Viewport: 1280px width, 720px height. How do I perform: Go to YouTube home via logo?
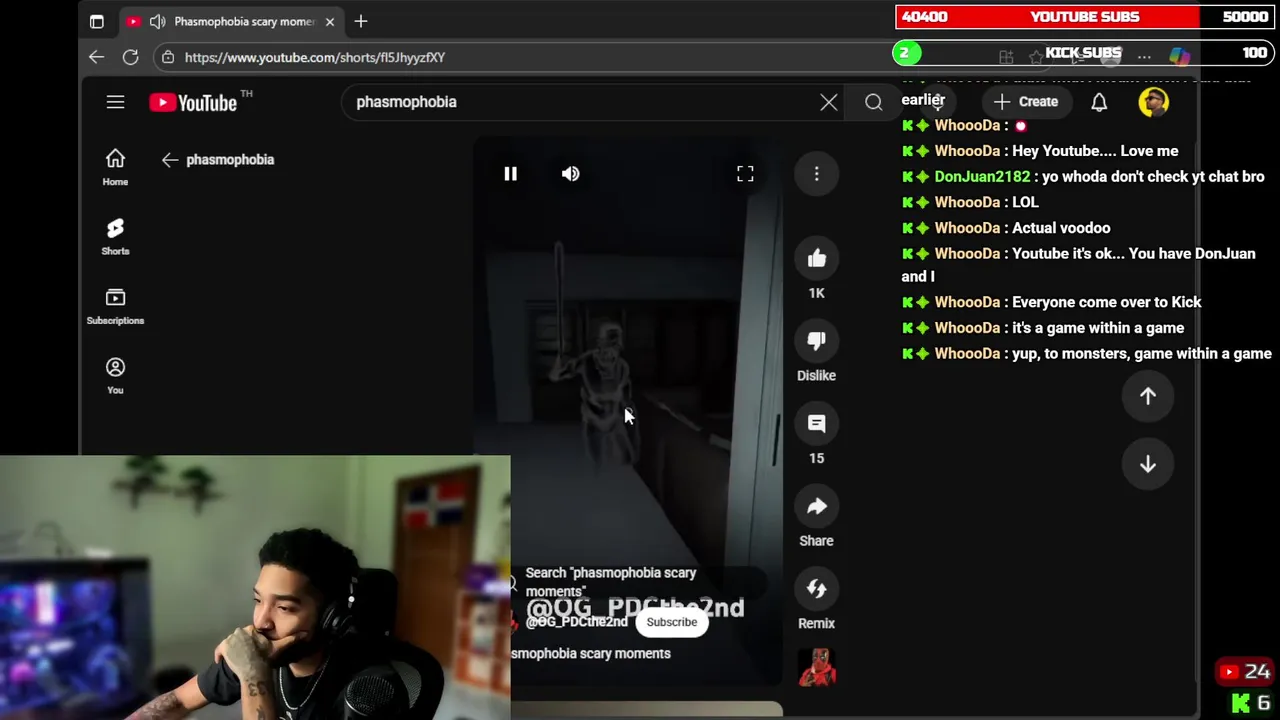point(194,102)
